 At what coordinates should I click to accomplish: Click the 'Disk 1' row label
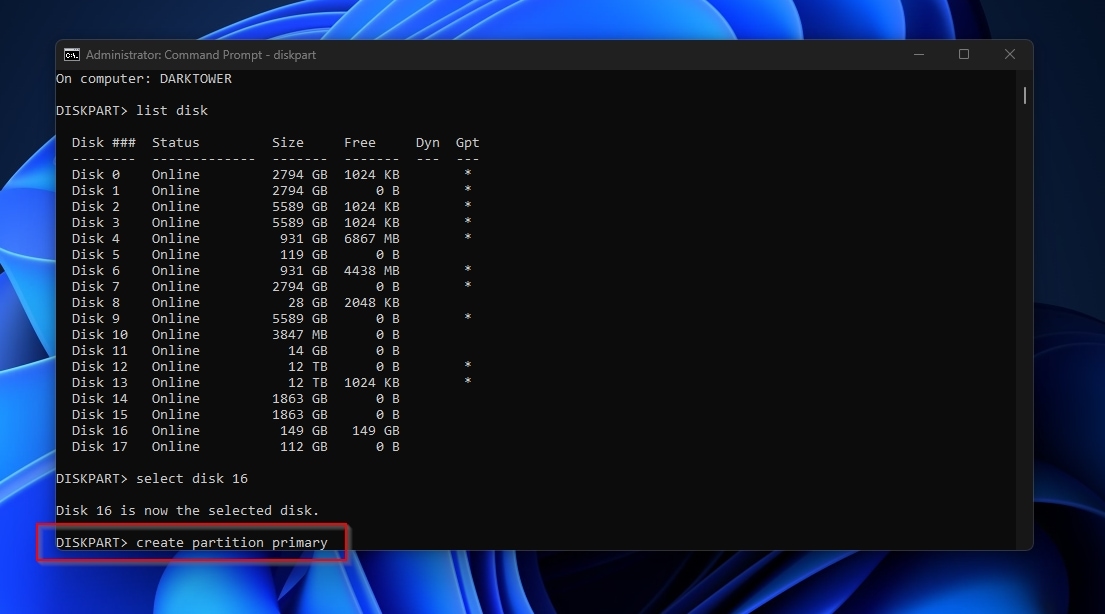(96, 190)
